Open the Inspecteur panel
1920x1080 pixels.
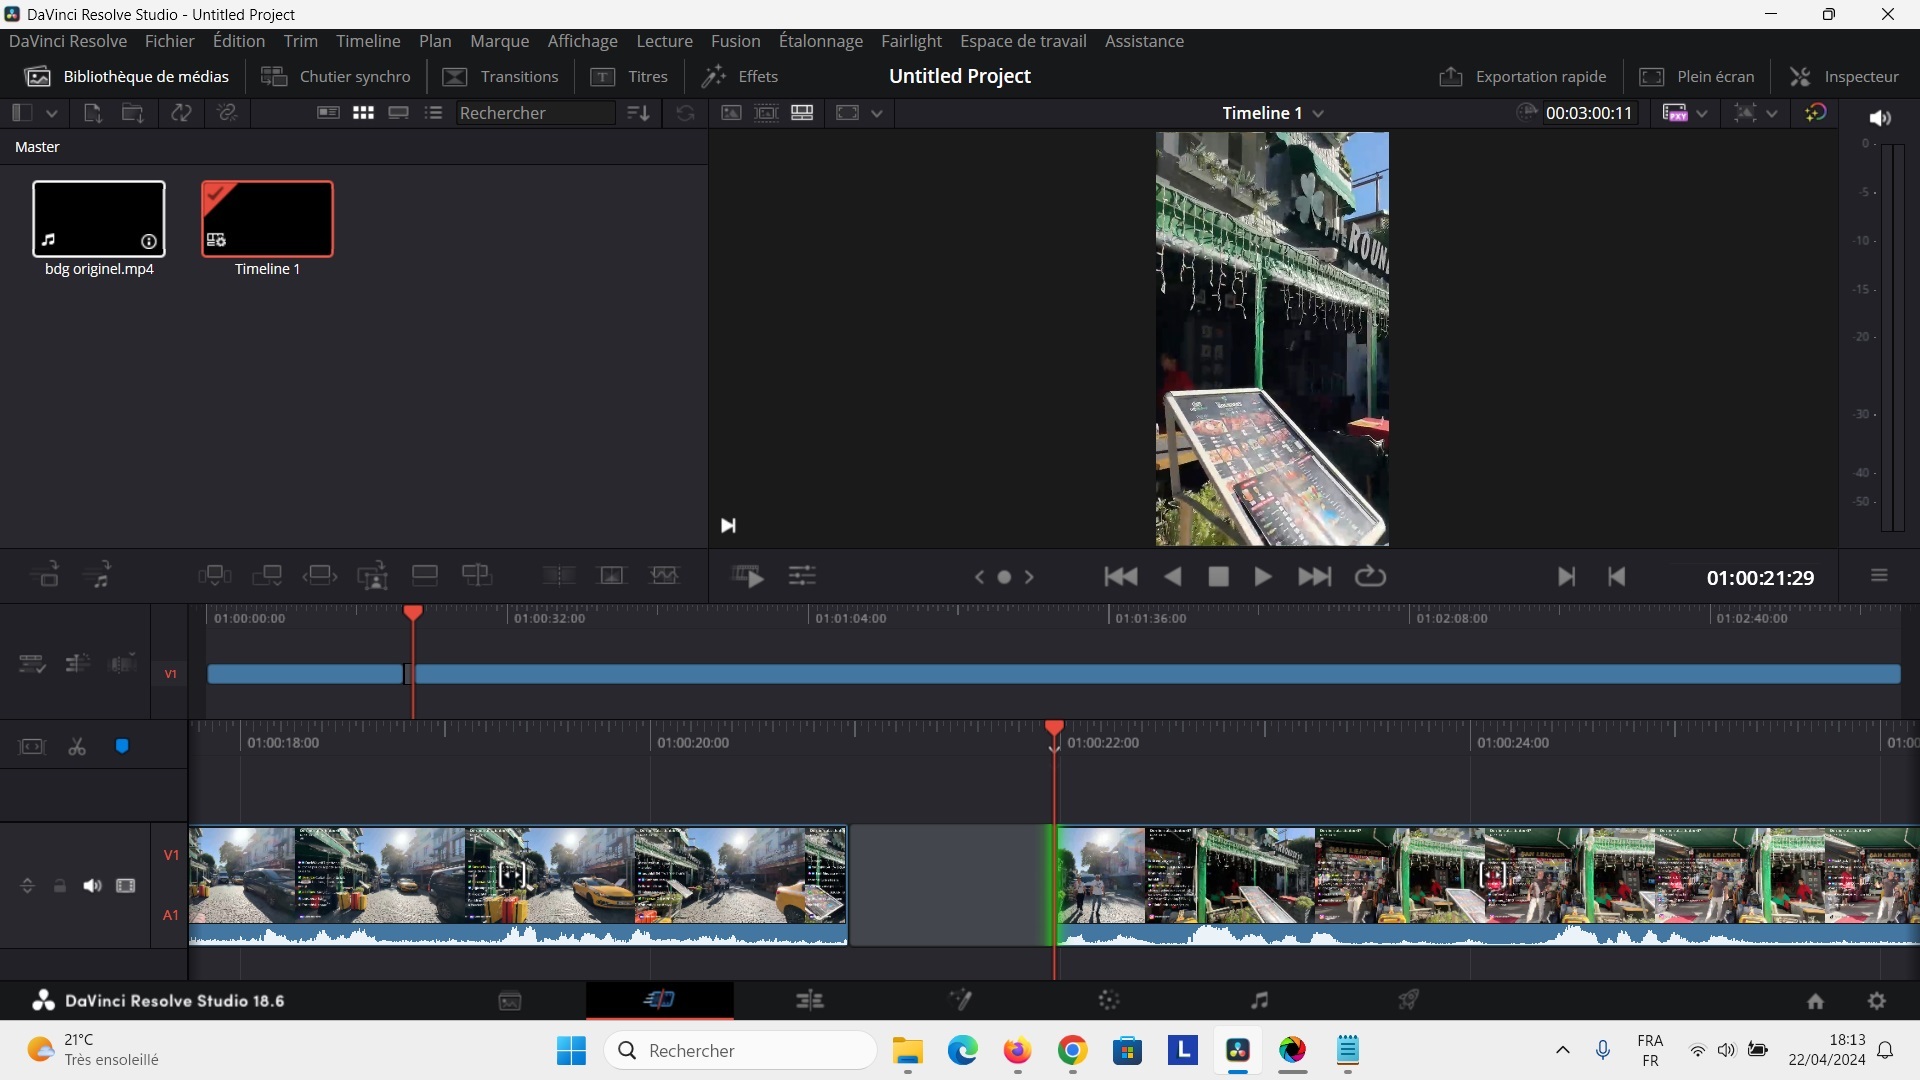pyautogui.click(x=1844, y=76)
